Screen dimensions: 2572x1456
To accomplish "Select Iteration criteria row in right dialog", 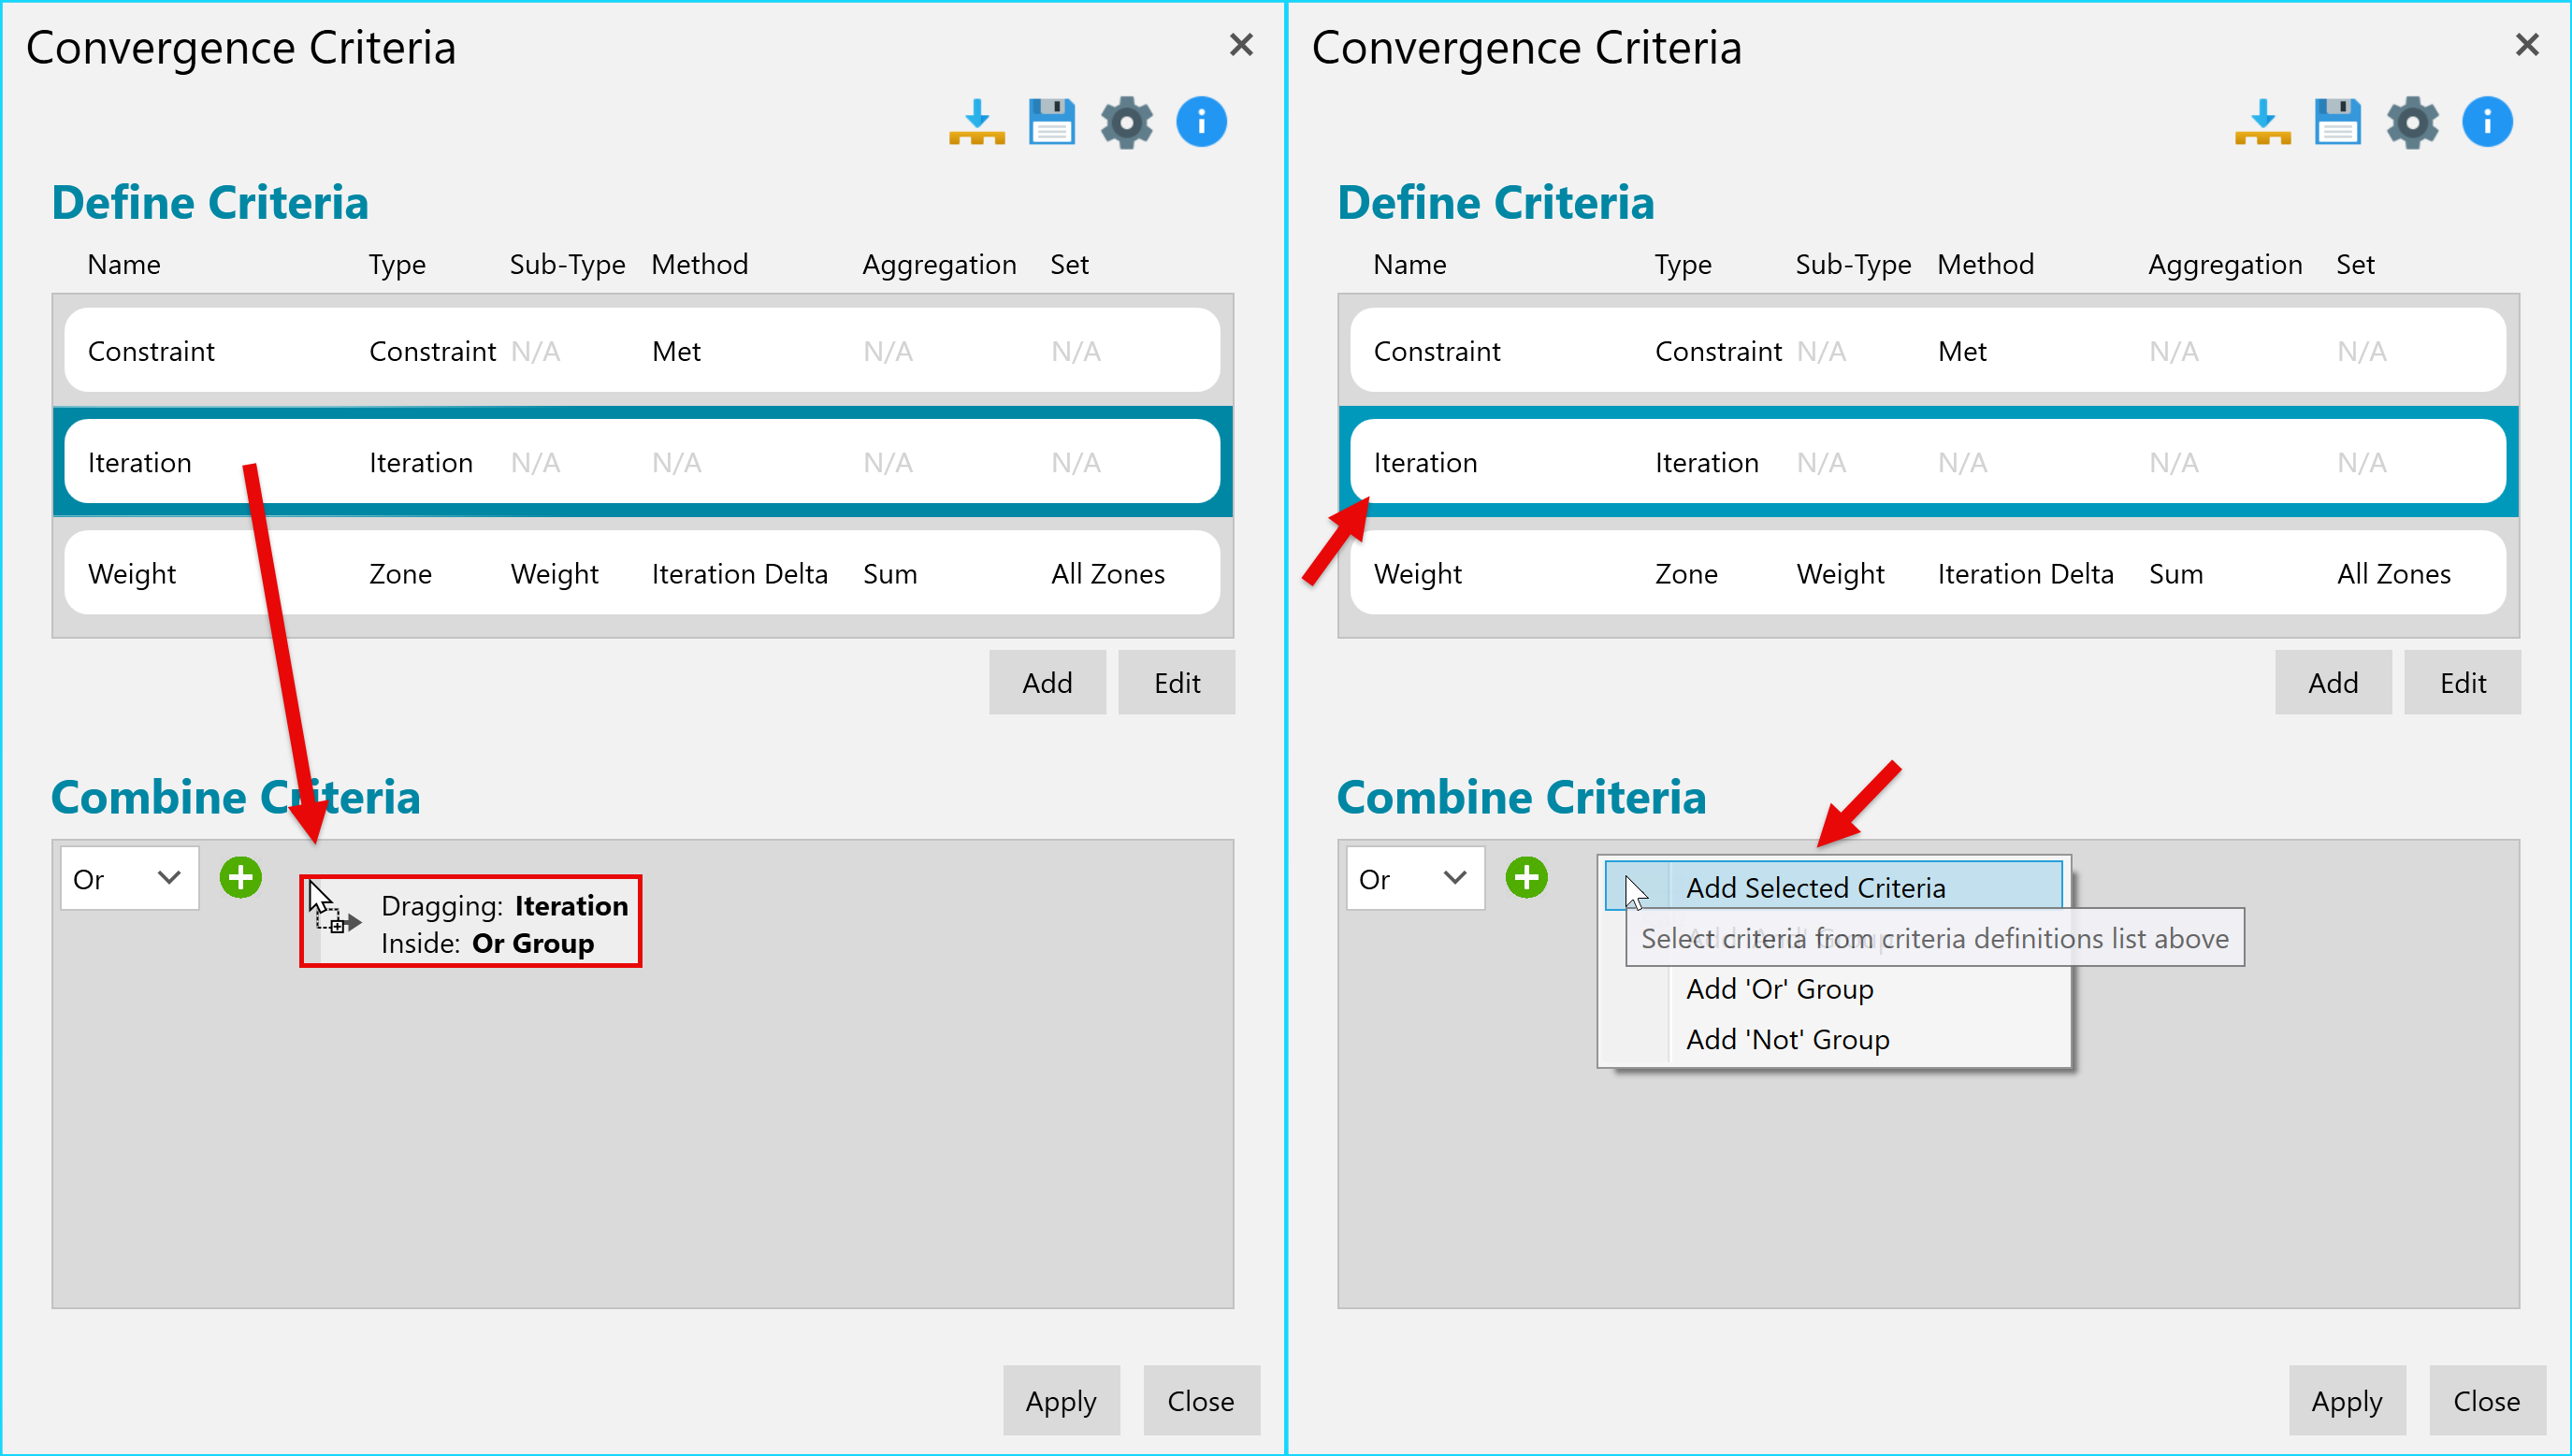I will 1928,462.
